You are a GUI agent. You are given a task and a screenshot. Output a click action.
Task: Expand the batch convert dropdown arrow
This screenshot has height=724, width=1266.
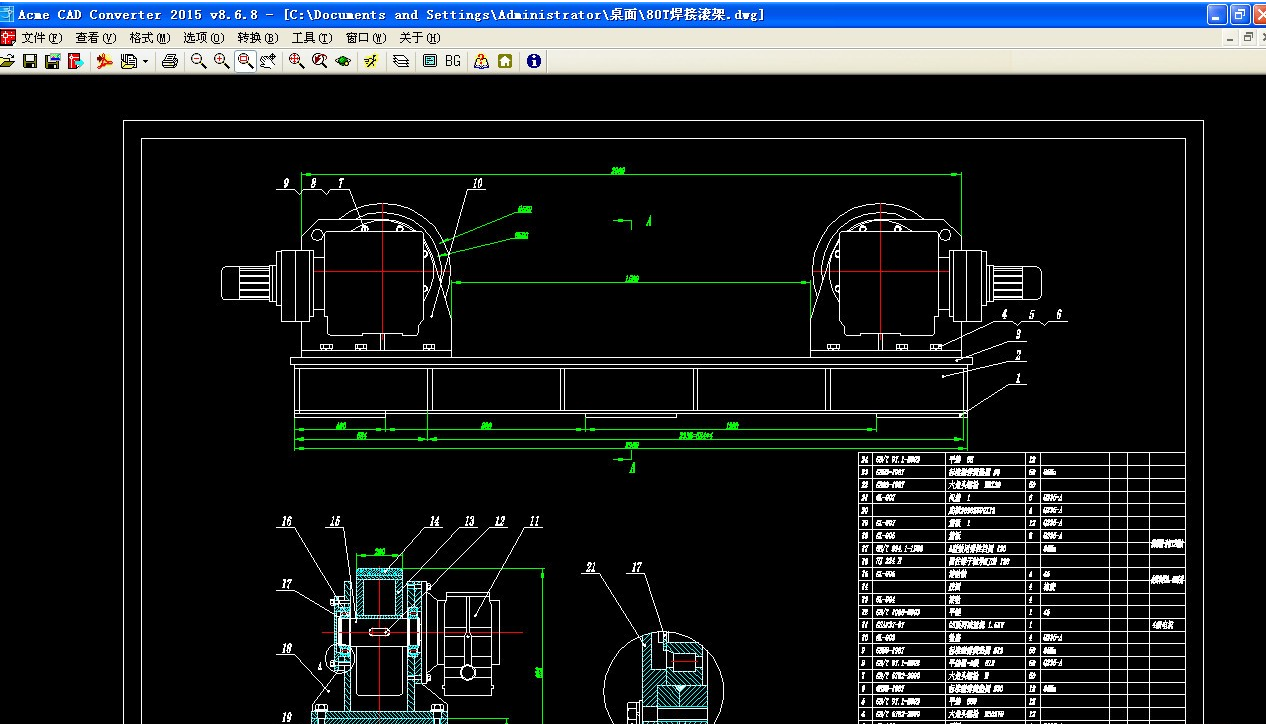[x=145, y=62]
